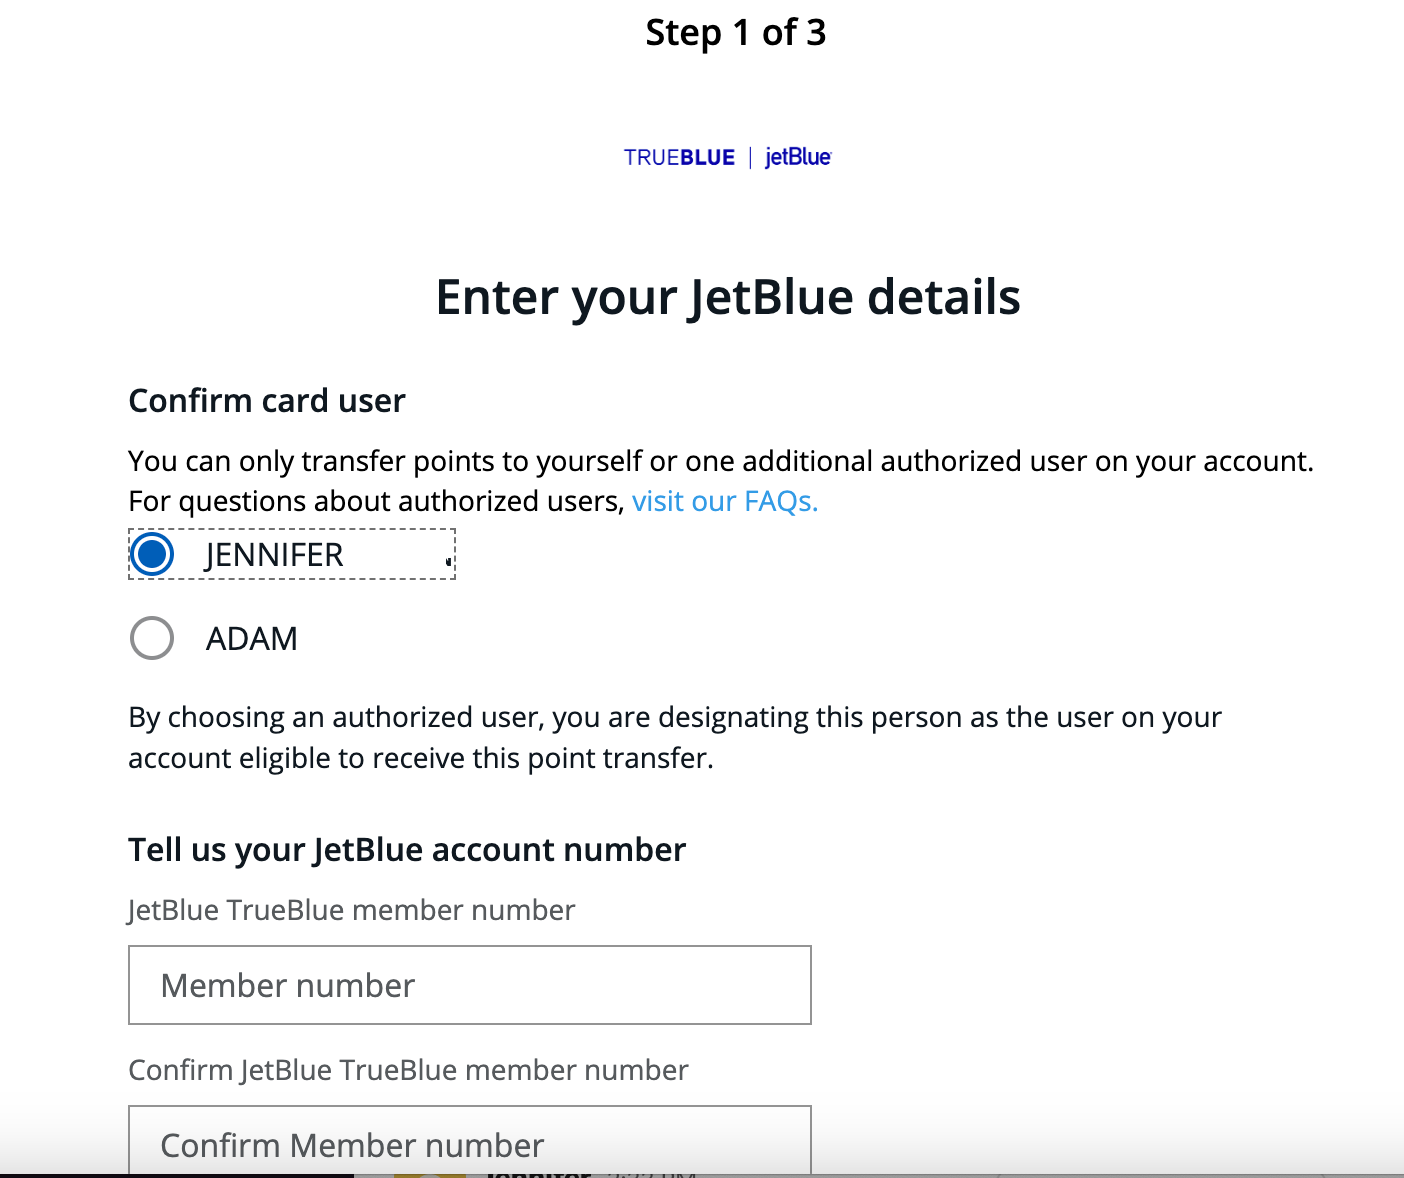The height and width of the screenshot is (1178, 1404).
Task: Click the jetBlue logo
Action: click(x=798, y=157)
